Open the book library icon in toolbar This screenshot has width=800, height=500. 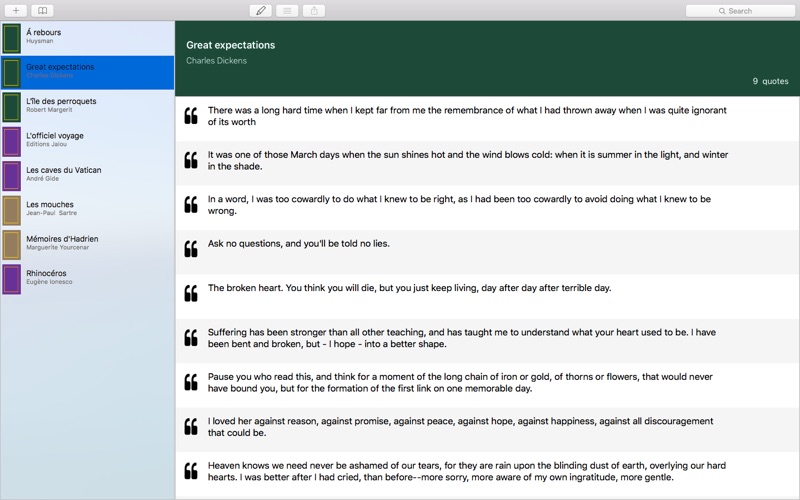(42, 11)
